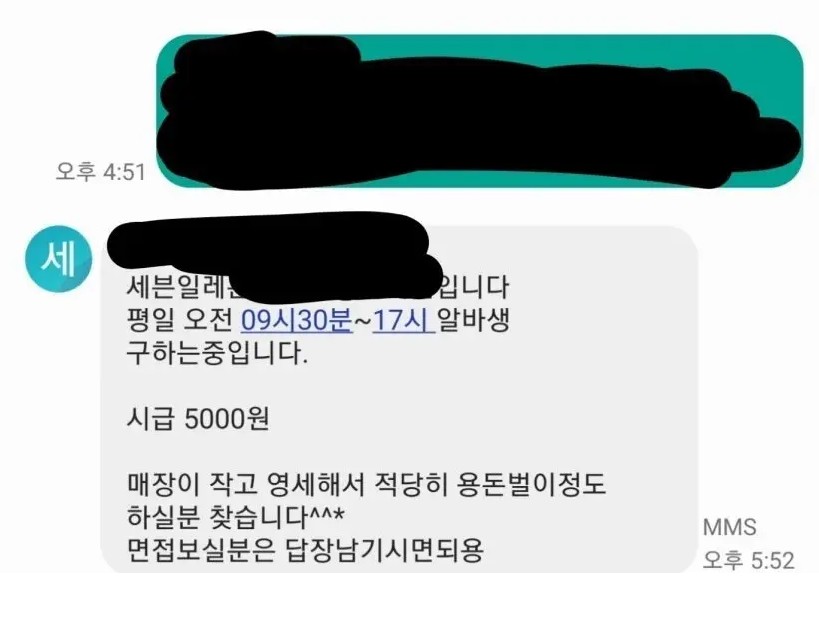
Task: Tap 입니다 at the end of the first line
Action: pos(474,288)
